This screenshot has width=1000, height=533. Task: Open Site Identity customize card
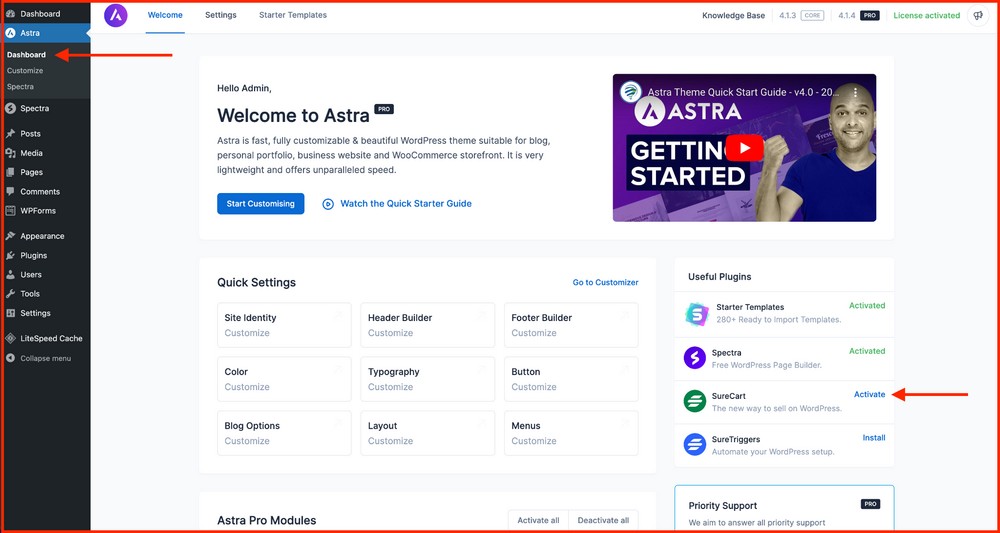[x=284, y=325]
